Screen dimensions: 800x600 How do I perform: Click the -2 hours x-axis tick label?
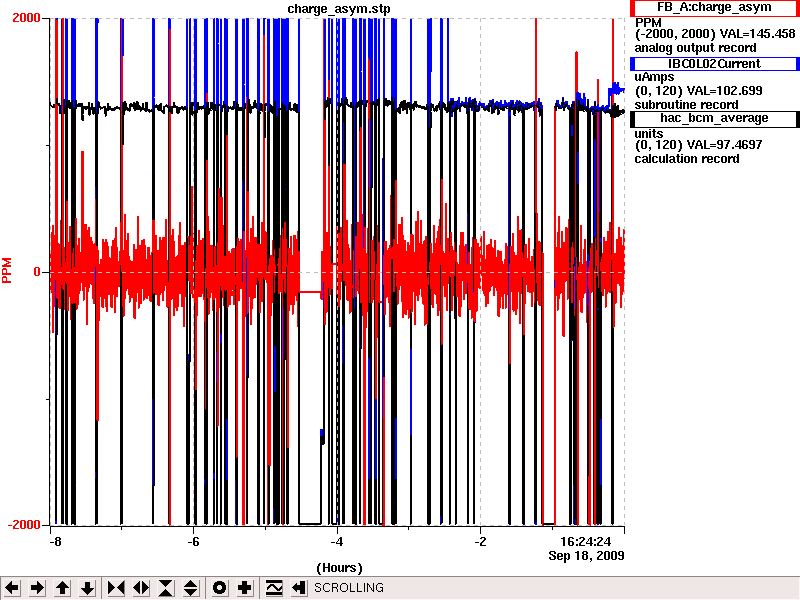480,542
